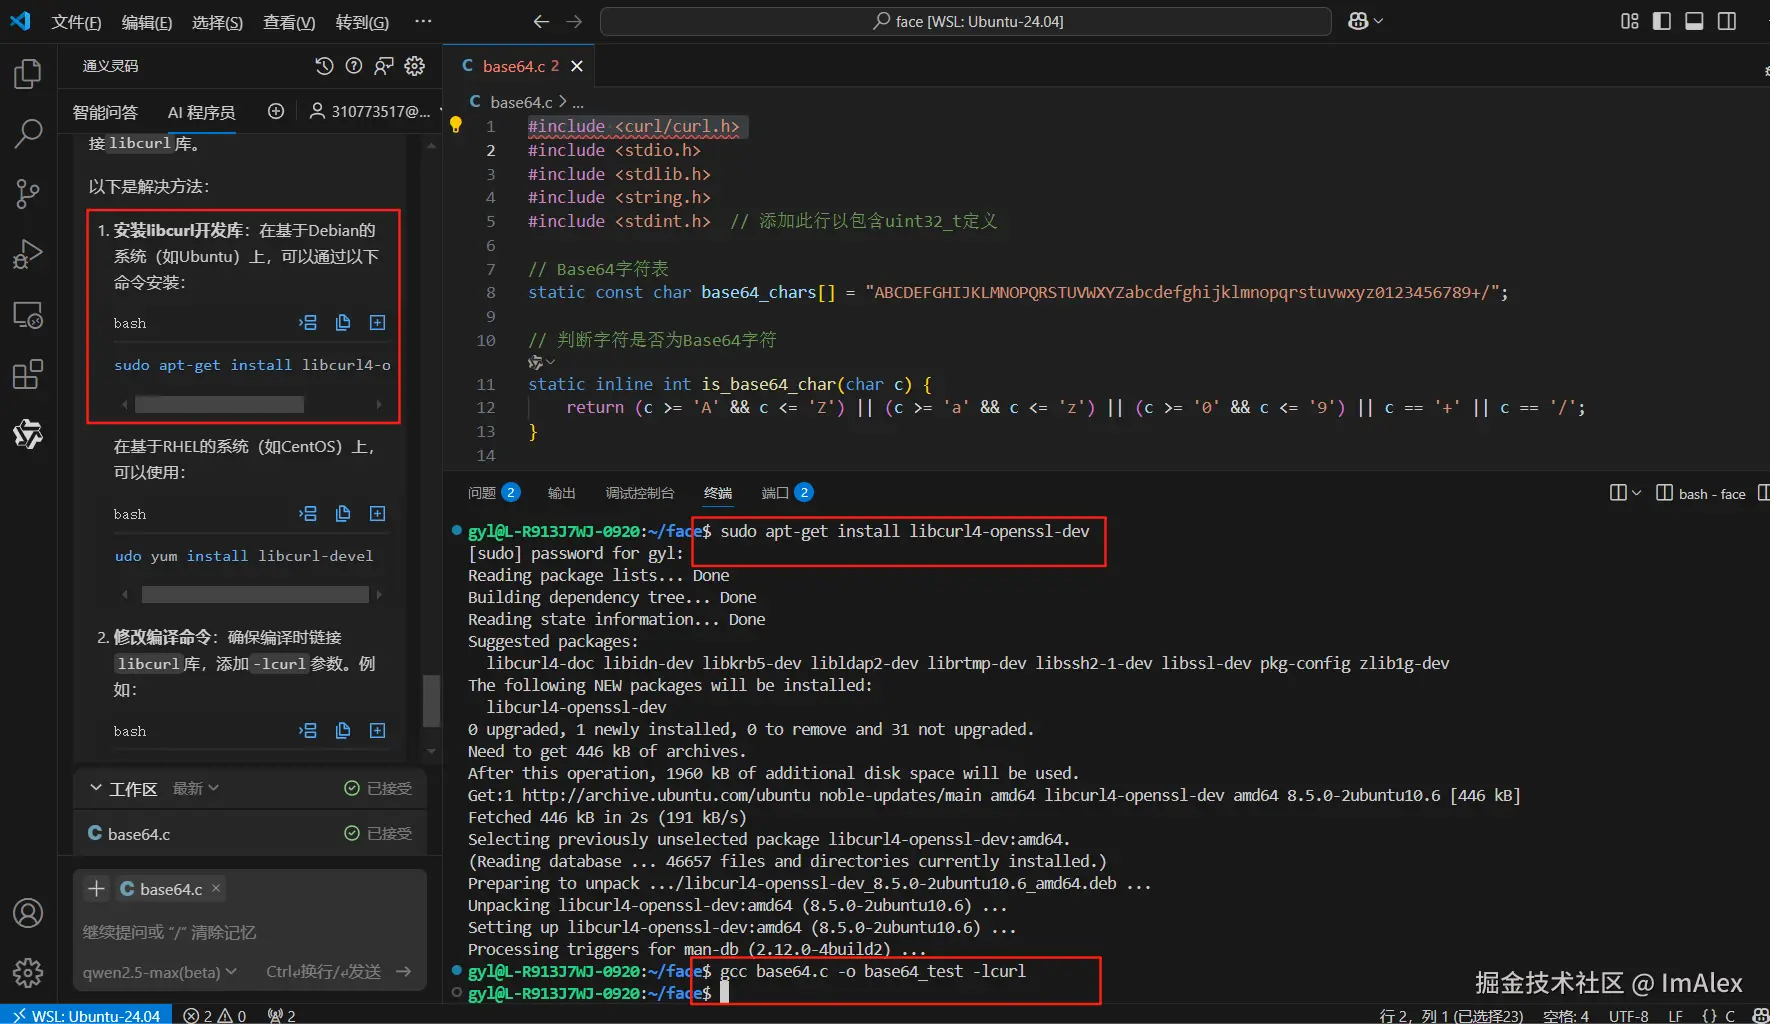Image resolution: width=1770 pixels, height=1024 pixels.
Task: Insert the apt-get code block into editor
Action: pos(308,322)
